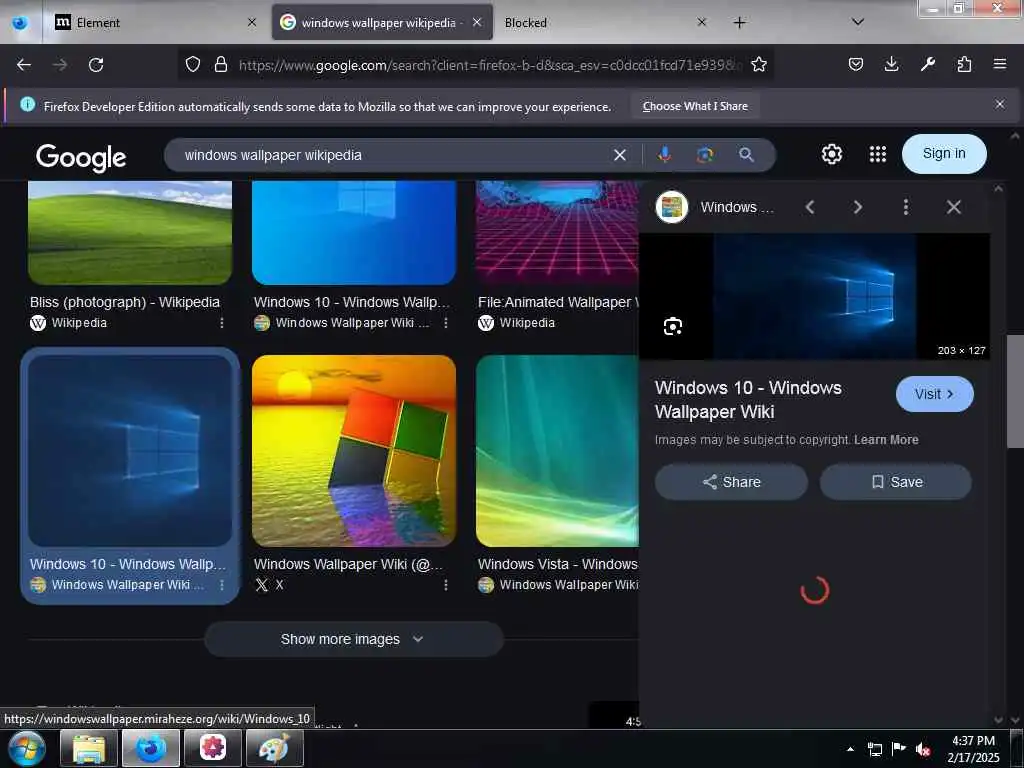
Task: Dismiss the Firefox data notification bar
Action: [1000, 104]
